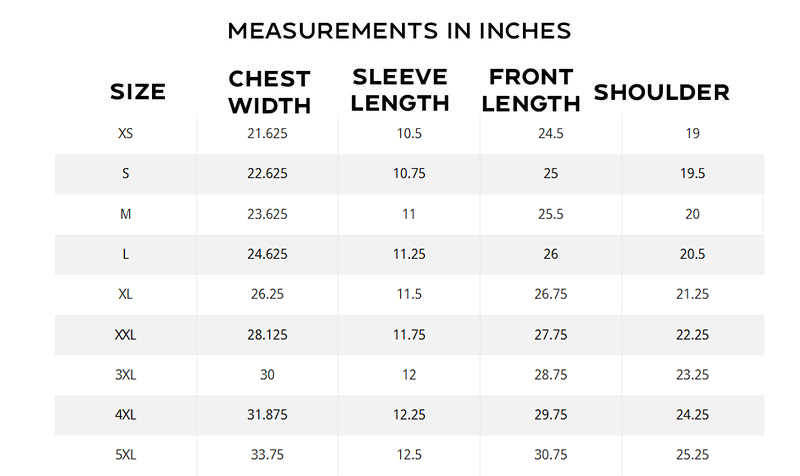Select the SIZE column header
This screenshot has width=800, height=476.
point(137,92)
